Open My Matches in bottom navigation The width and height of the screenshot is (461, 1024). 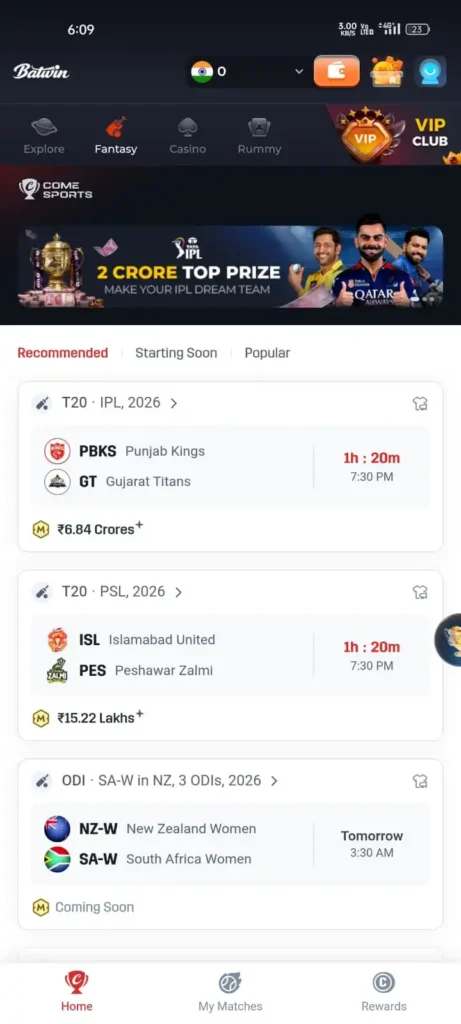(x=230, y=991)
